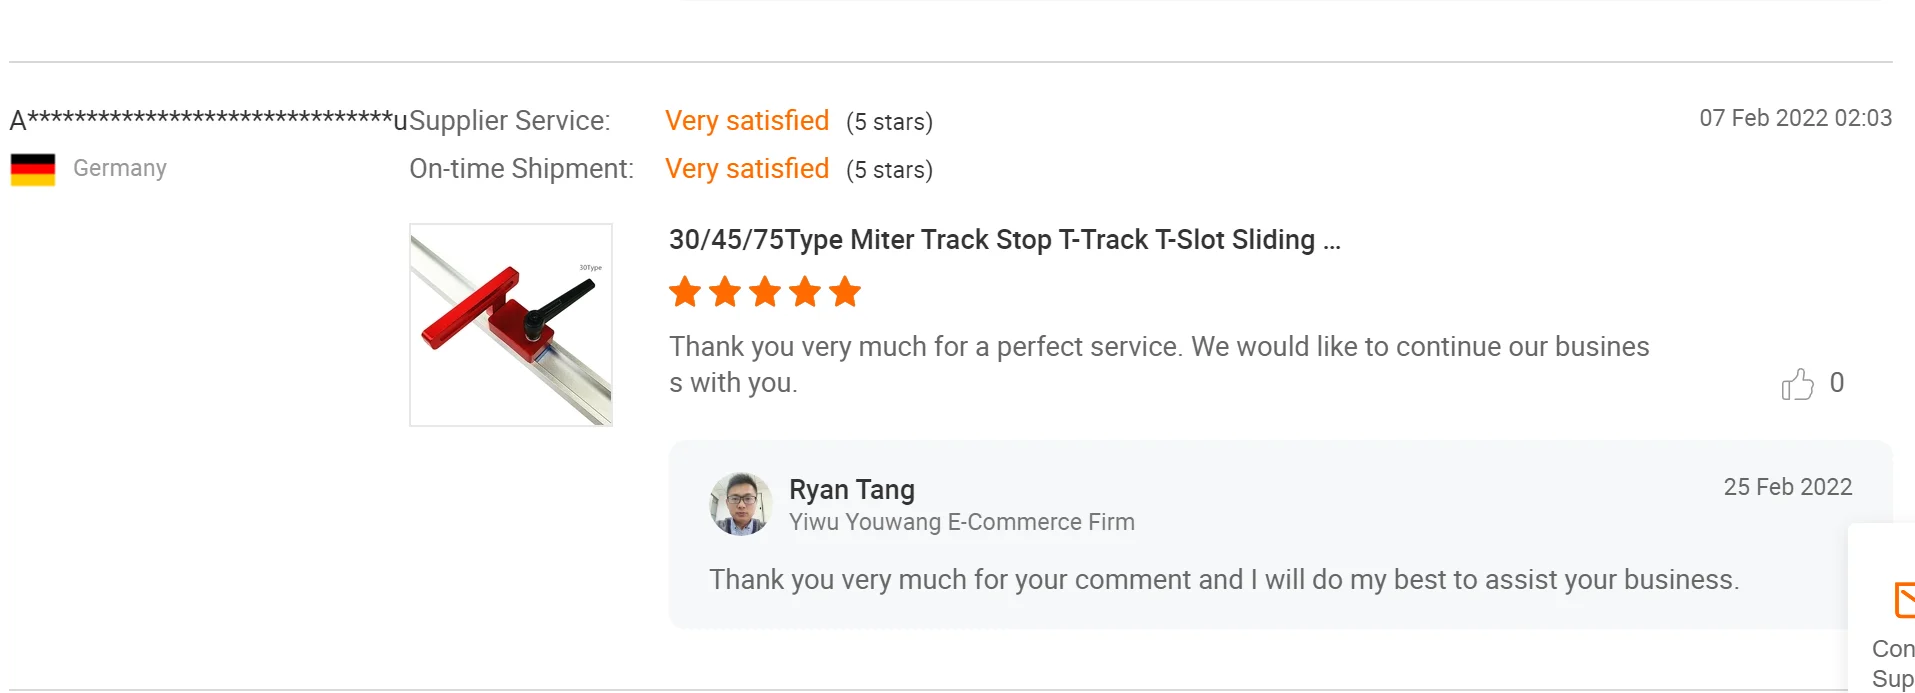Viewport: 1915px width, 693px height.
Task: Click the reply date 25 Feb 2022
Action: pos(1787,487)
